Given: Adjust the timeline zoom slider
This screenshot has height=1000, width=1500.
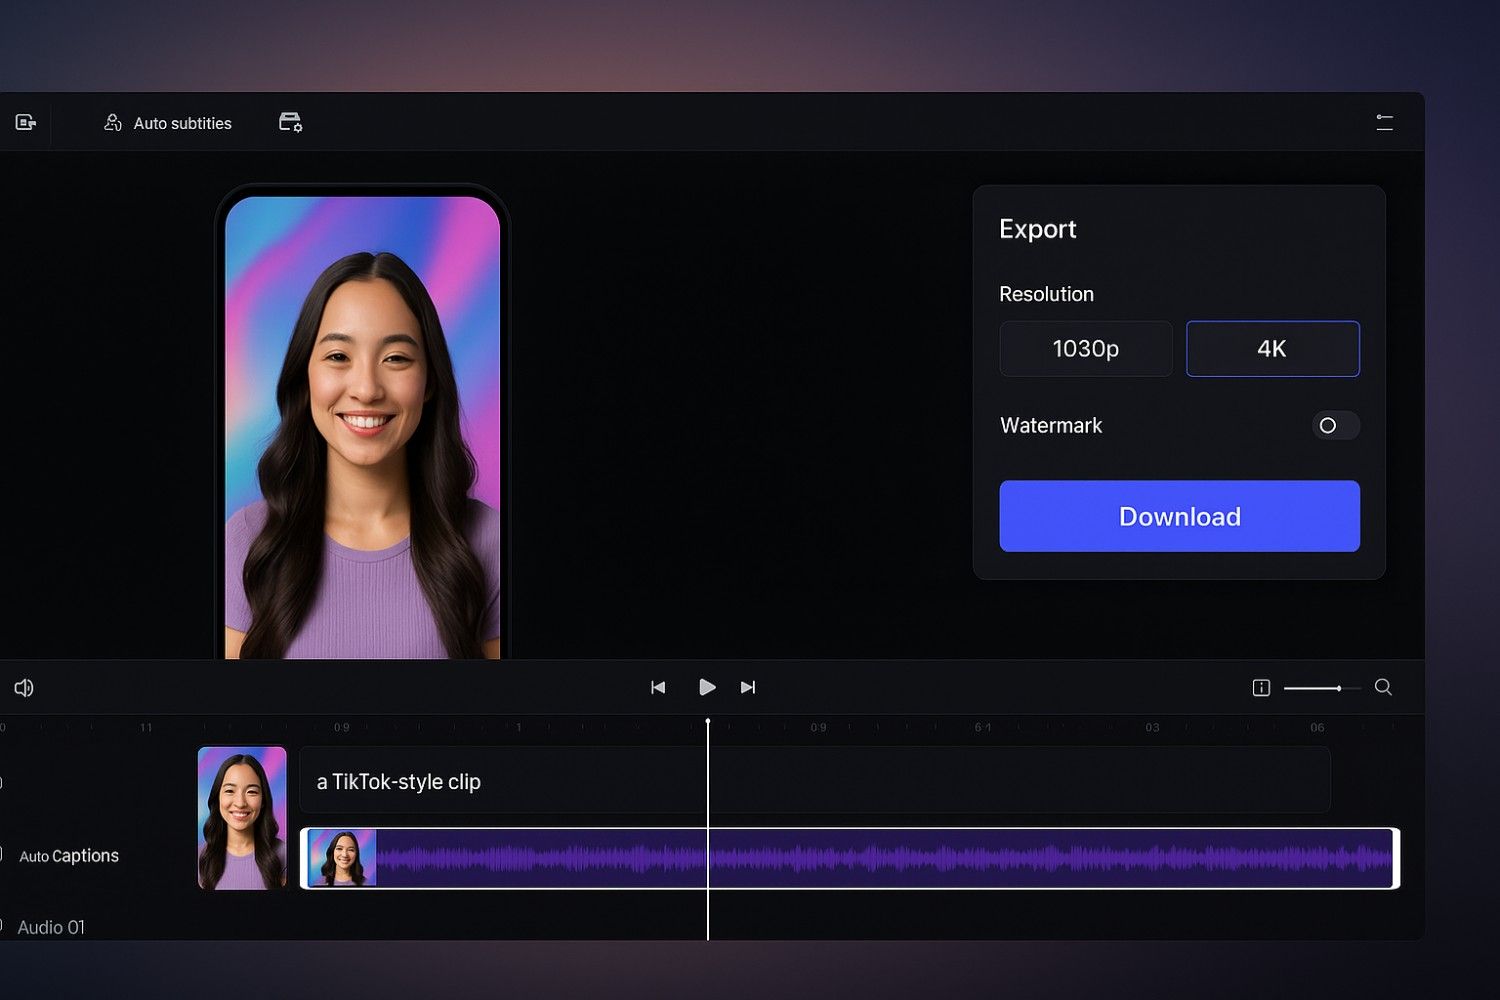Looking at the screenshot, I should pyautogui.click(x=1322, y=688).
